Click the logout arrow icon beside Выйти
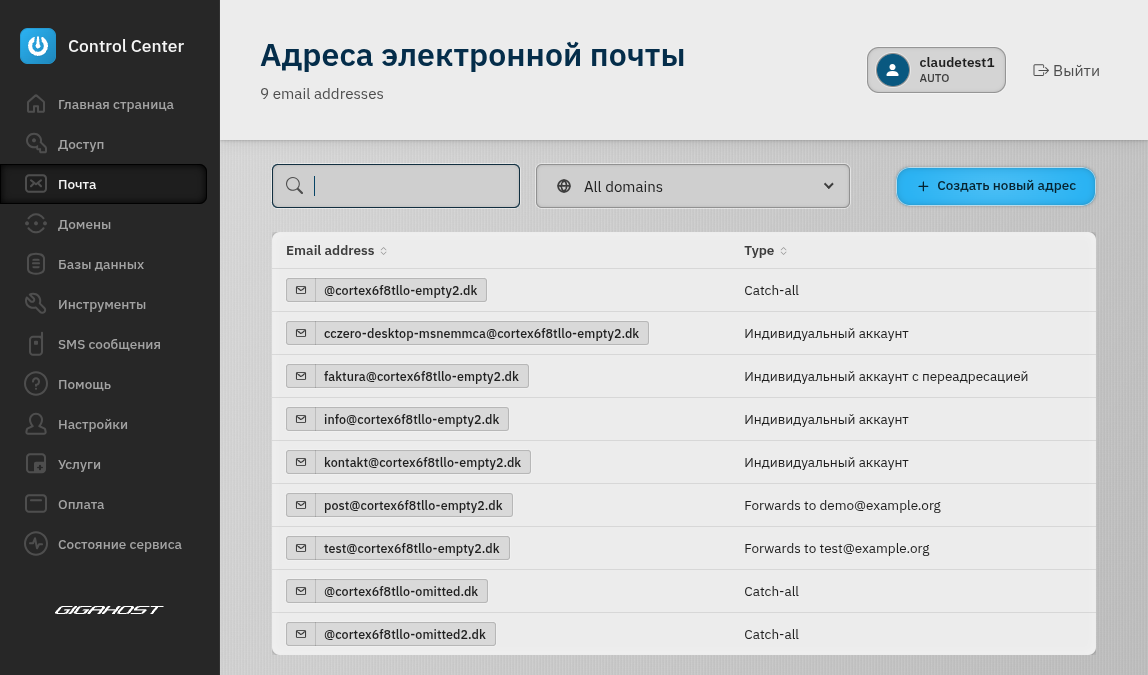This screenshot has width=1148, height=675. point(1040,70)
